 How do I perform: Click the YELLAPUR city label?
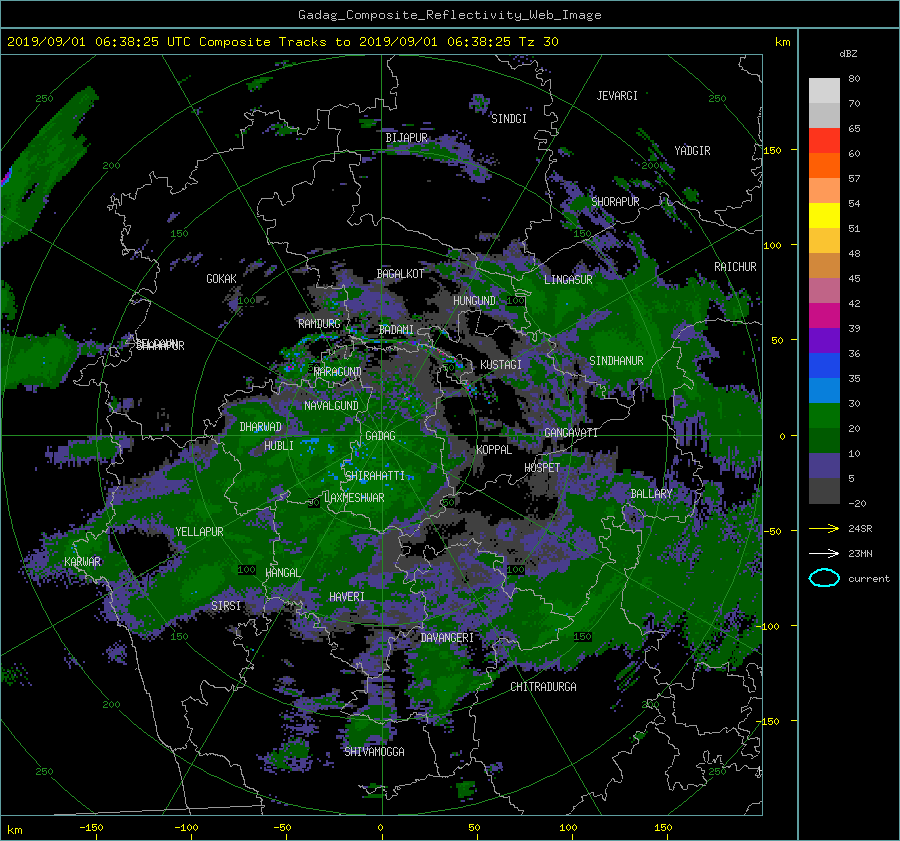coord(199,532)
